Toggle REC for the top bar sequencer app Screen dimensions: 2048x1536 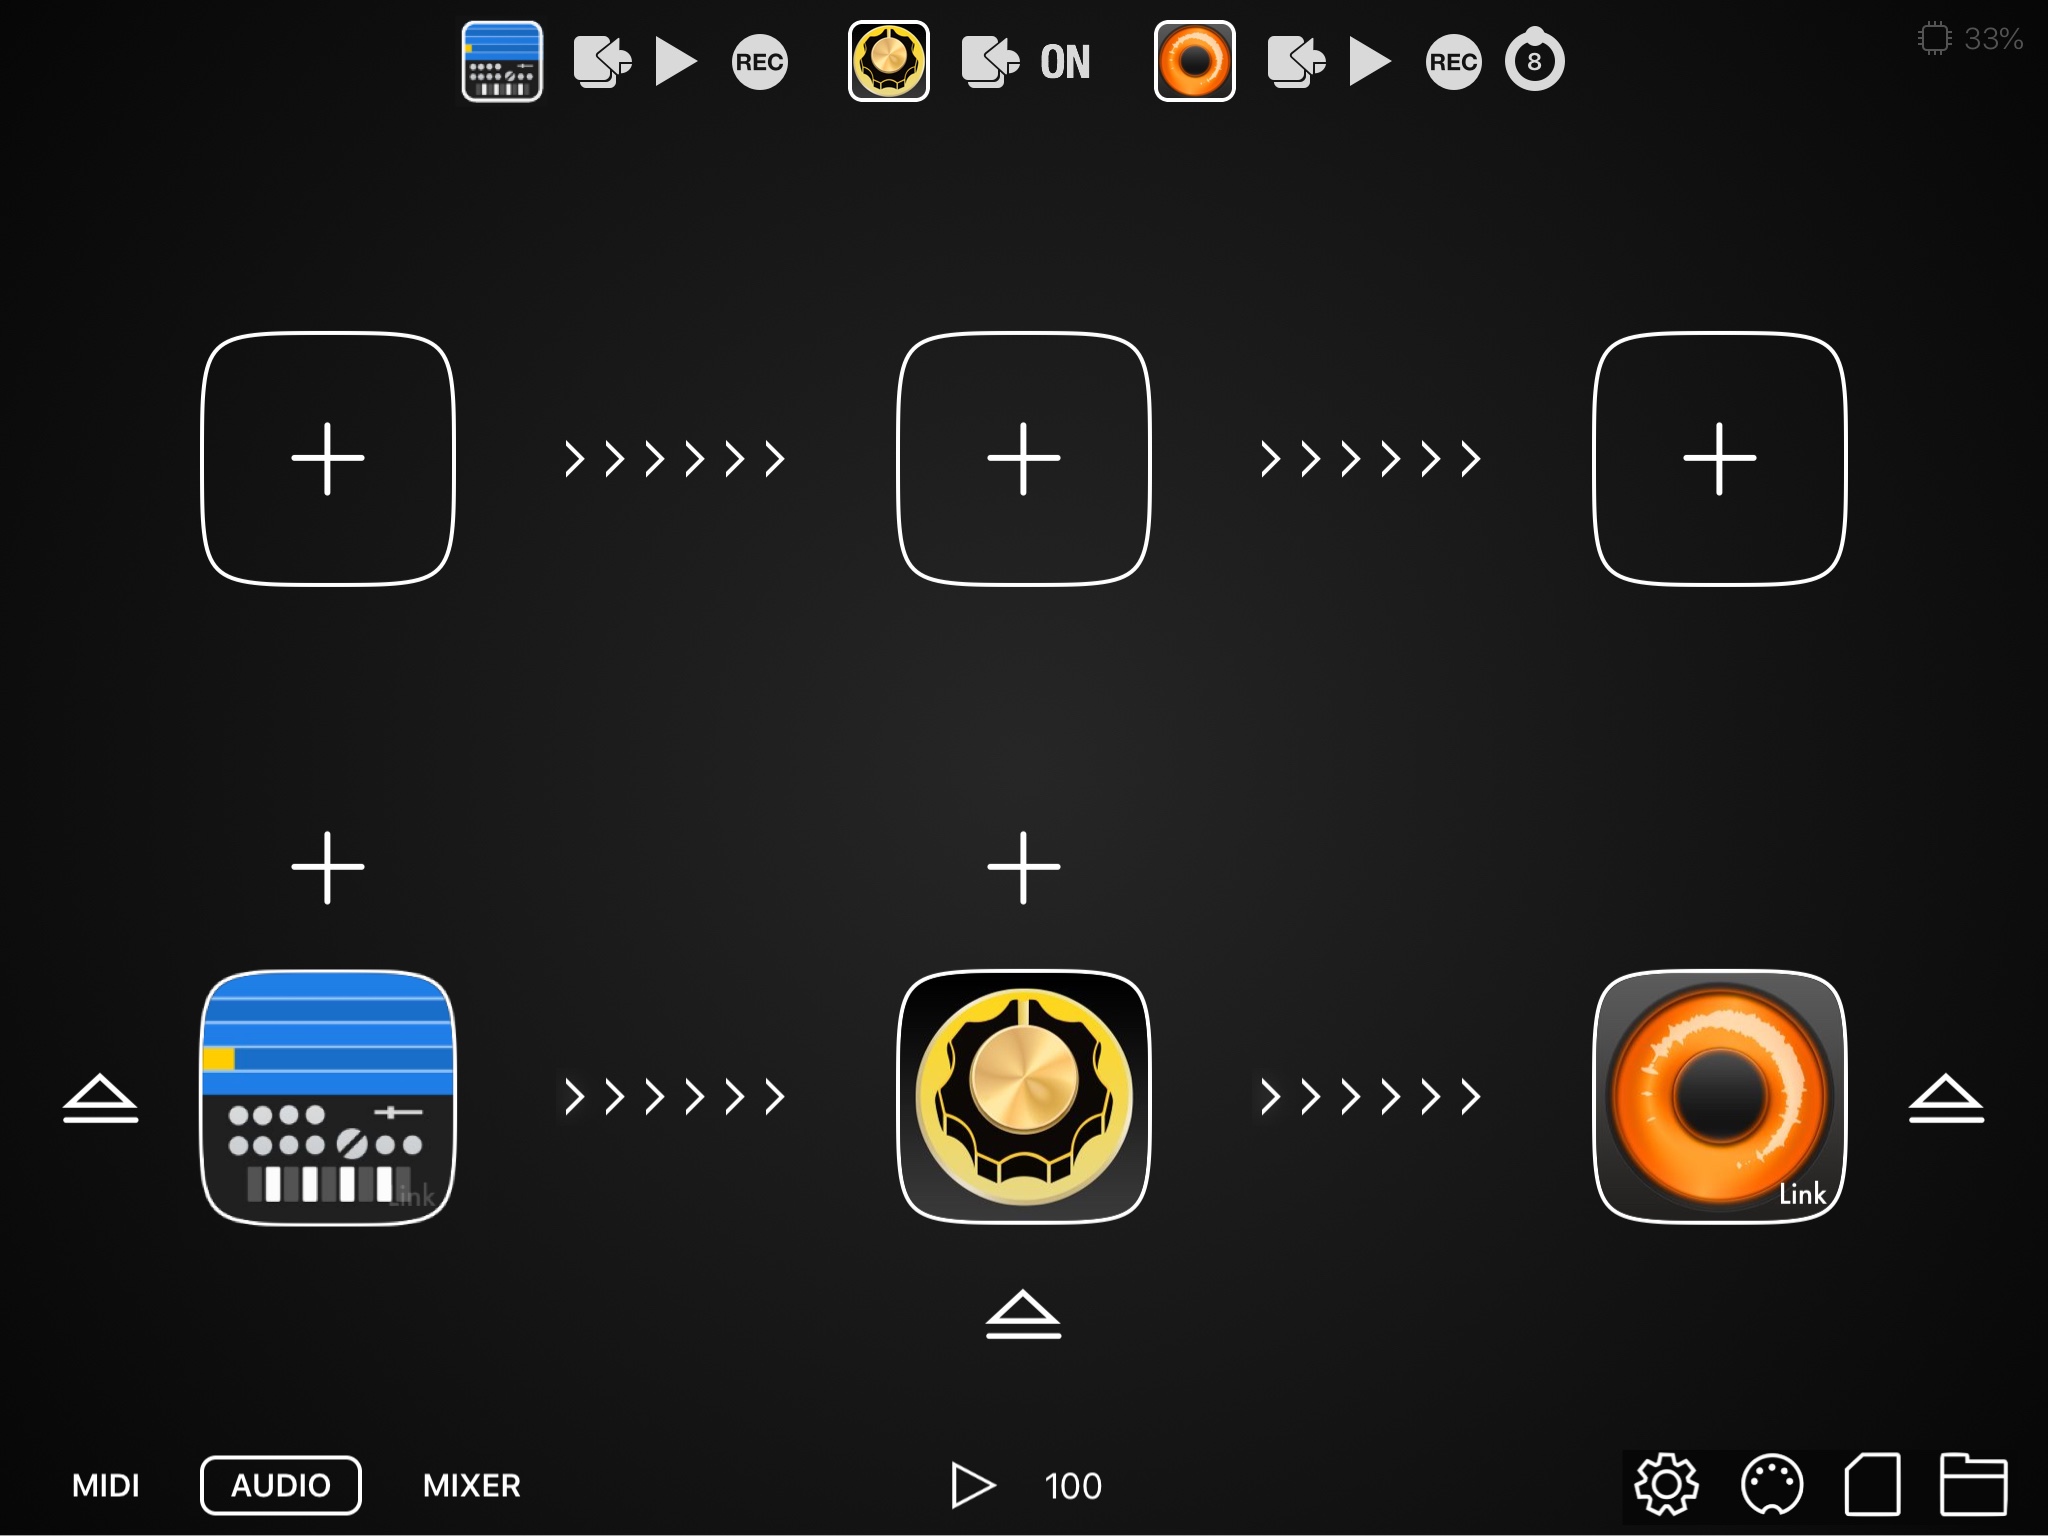760,62
